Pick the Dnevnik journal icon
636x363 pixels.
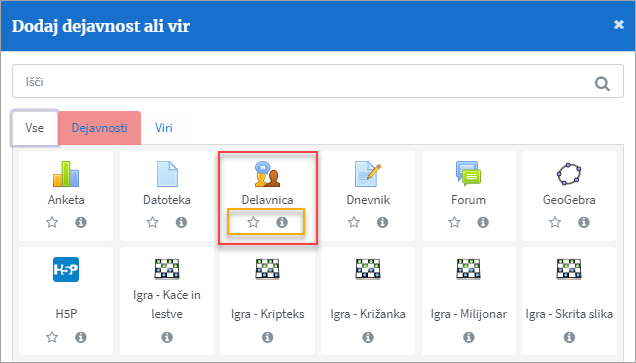pos(368,174)
